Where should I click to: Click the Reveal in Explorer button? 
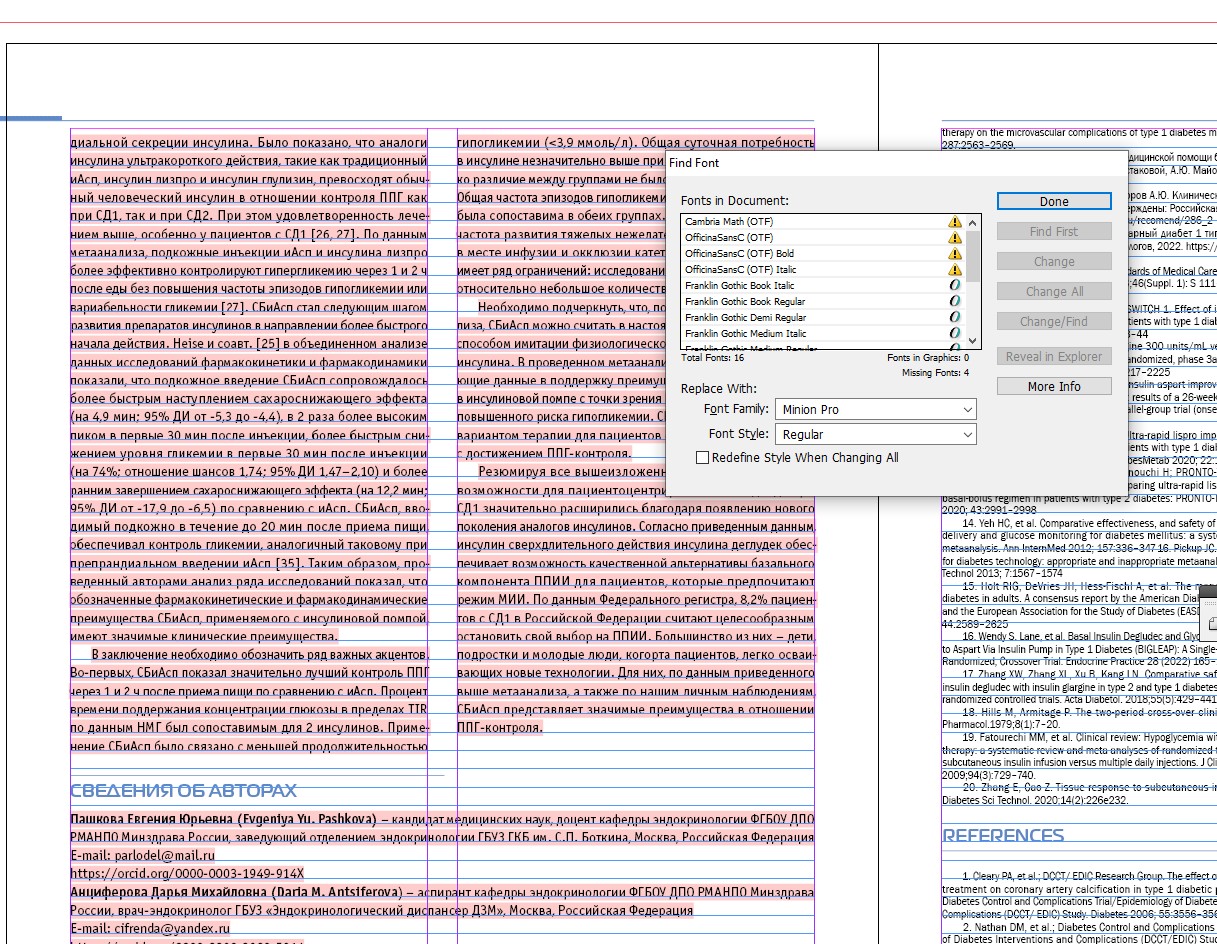[1054, 357]
